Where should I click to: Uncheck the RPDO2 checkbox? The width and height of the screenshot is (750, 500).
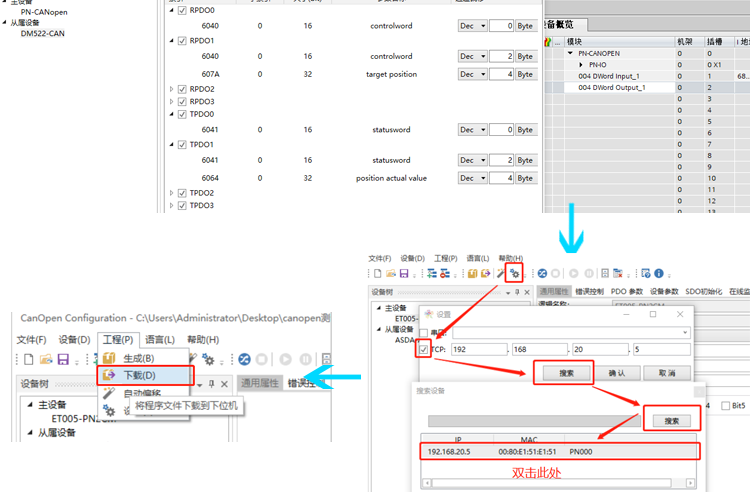[182, 89]
